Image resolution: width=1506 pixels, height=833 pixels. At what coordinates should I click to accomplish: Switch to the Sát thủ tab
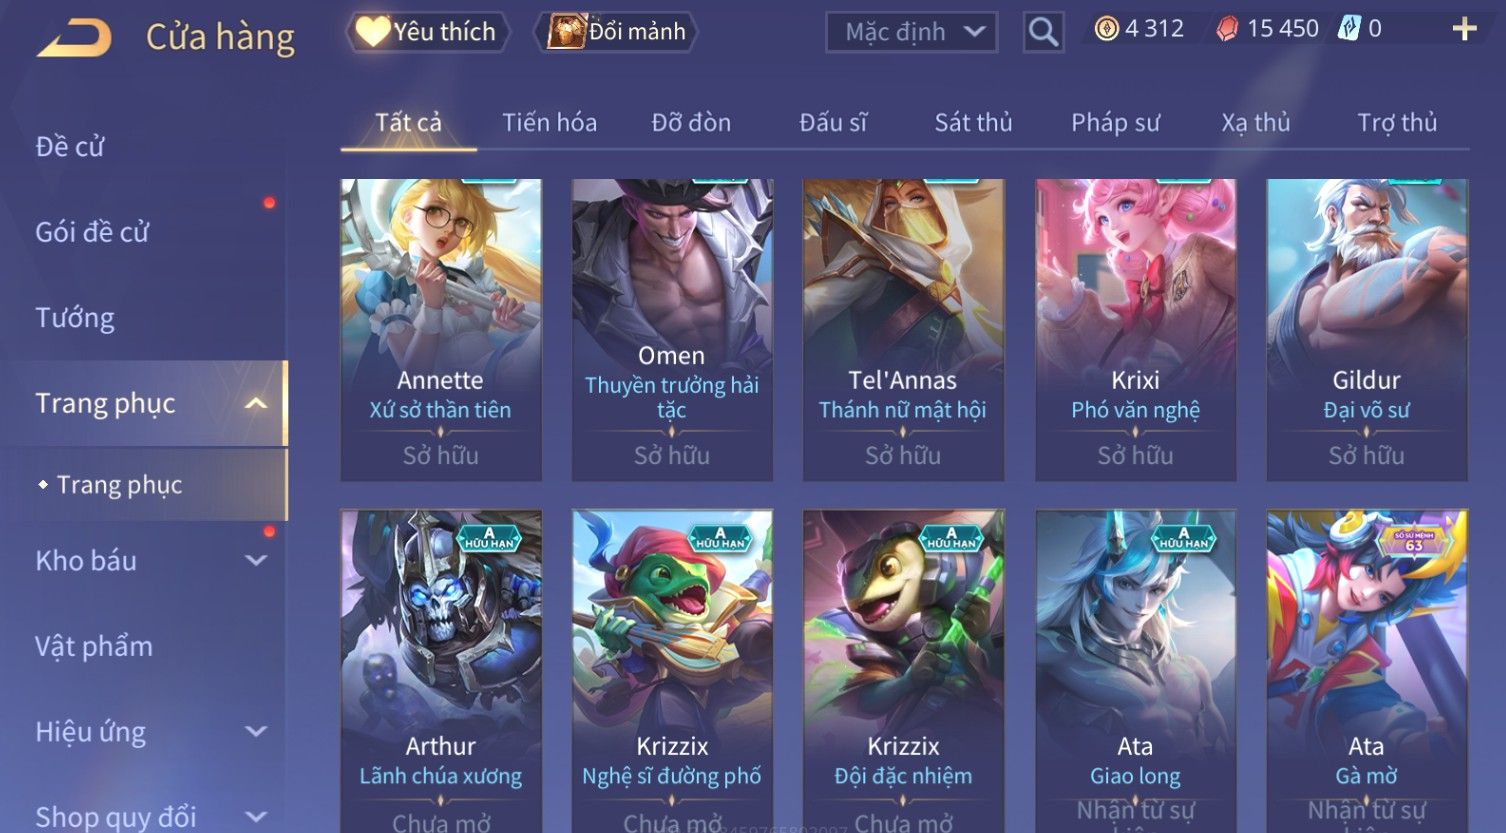click(973, 123)
